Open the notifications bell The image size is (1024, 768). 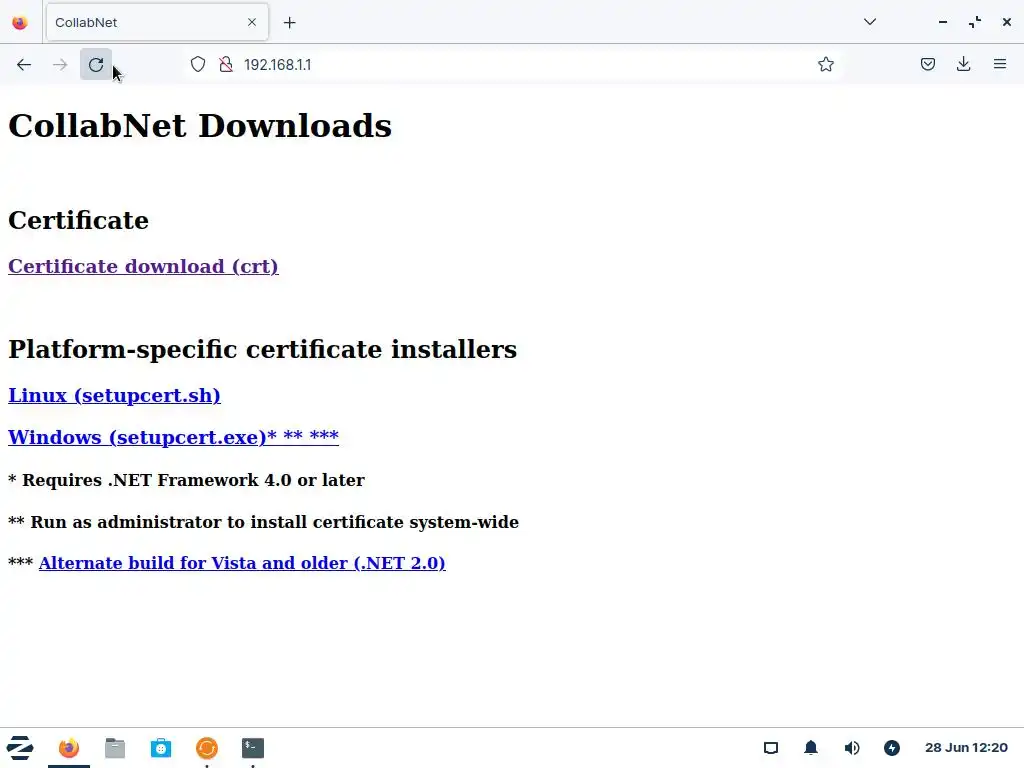click(810, 748)
